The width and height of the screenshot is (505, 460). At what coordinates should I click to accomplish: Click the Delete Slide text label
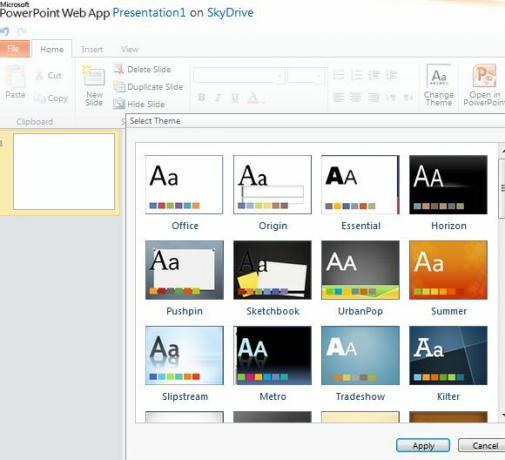149,69
